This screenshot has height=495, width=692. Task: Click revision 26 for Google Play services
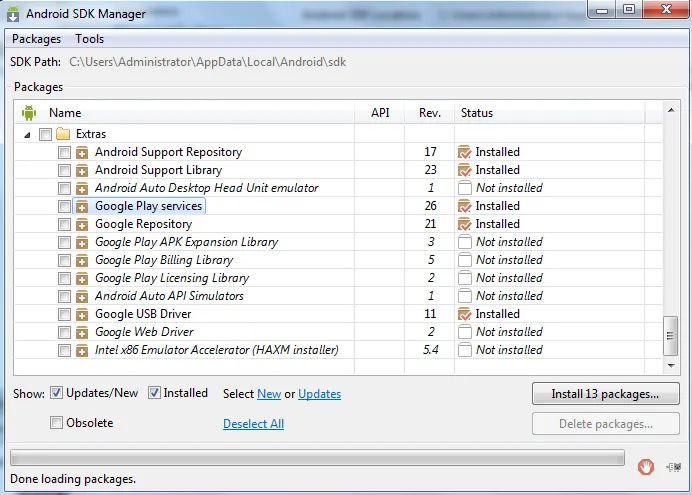point(430,206)
